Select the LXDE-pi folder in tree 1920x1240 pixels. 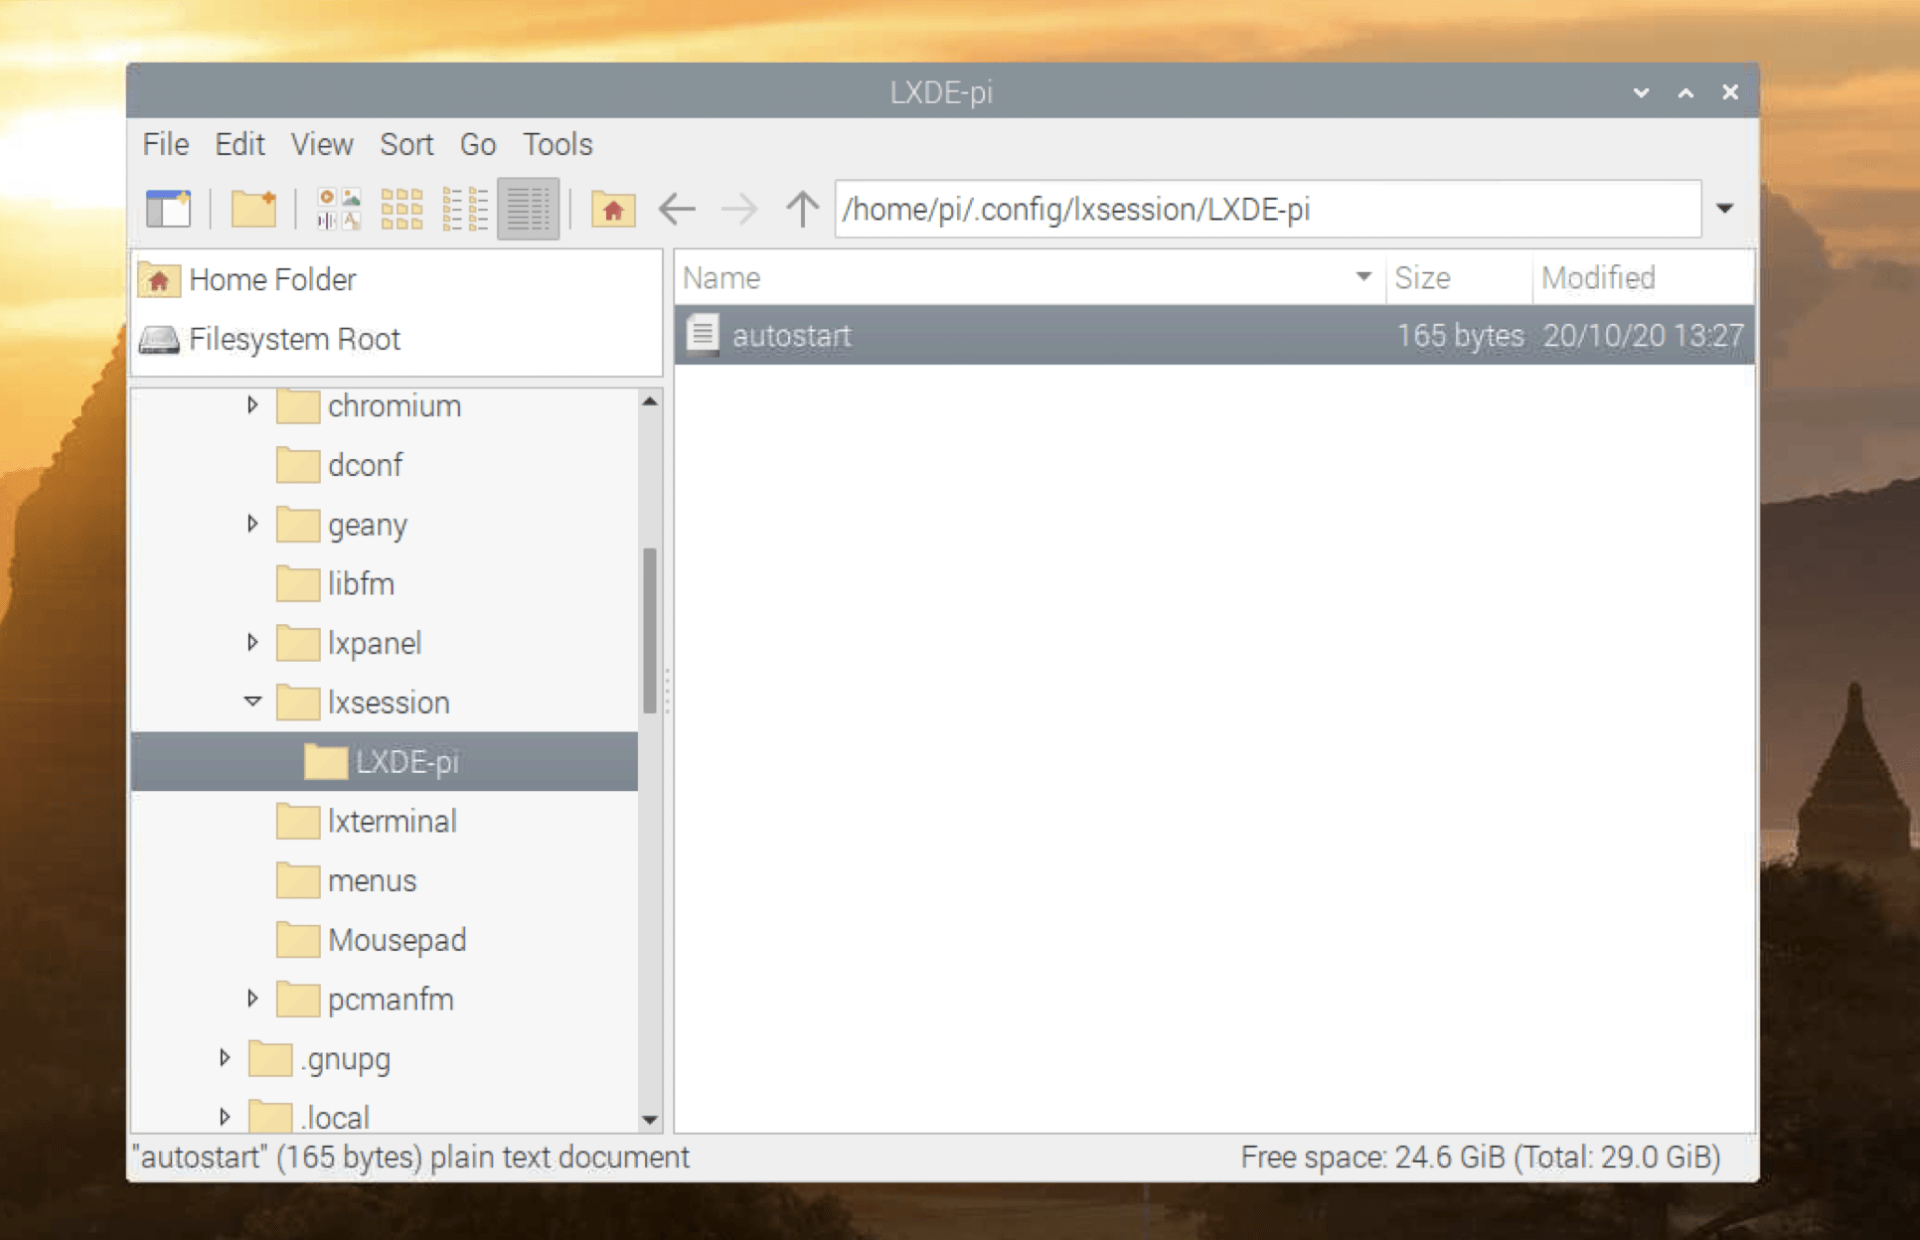pos(385,762)
